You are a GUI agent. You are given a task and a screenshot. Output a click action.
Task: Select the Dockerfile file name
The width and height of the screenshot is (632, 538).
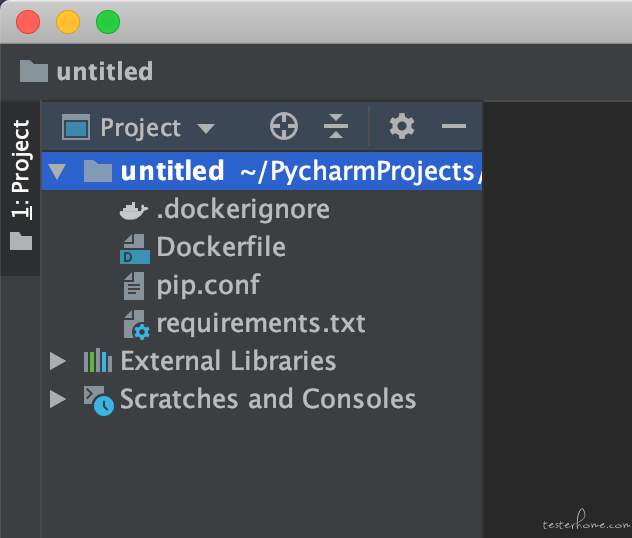tap(221, 247)
